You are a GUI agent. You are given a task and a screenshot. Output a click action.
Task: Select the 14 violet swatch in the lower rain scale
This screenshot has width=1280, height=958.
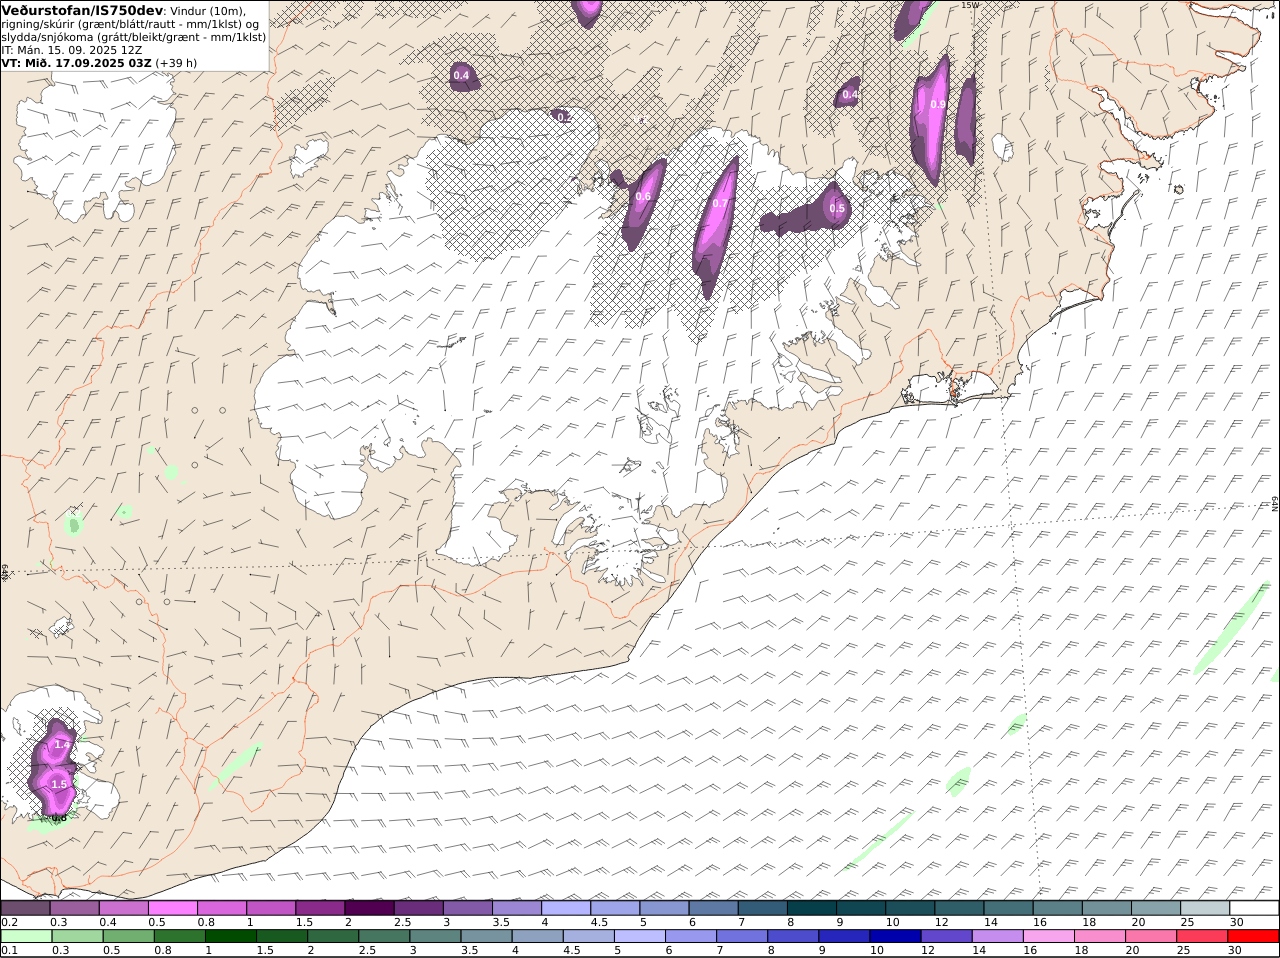tap(997, 936)
